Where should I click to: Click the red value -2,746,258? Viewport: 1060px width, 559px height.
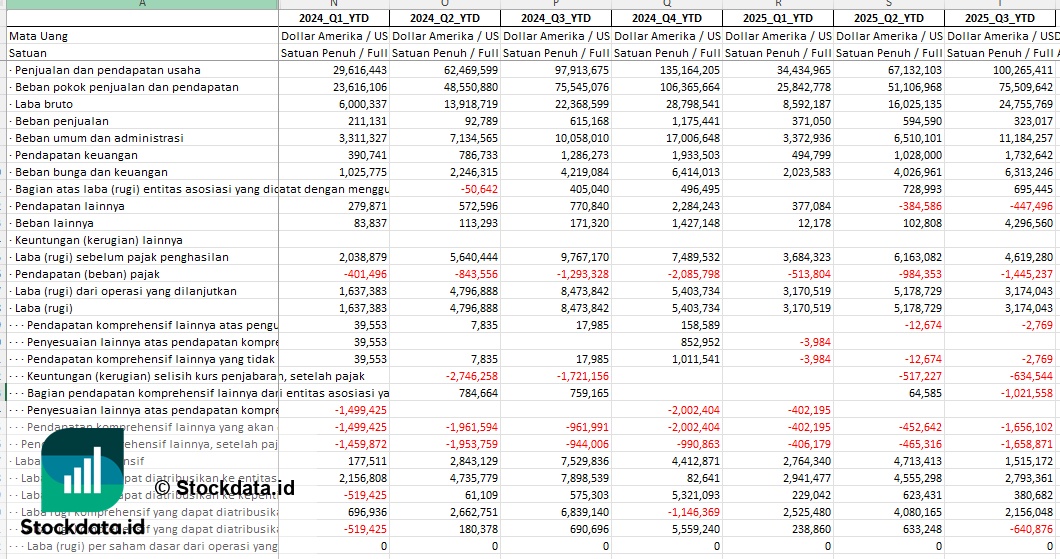click(472, 376)
